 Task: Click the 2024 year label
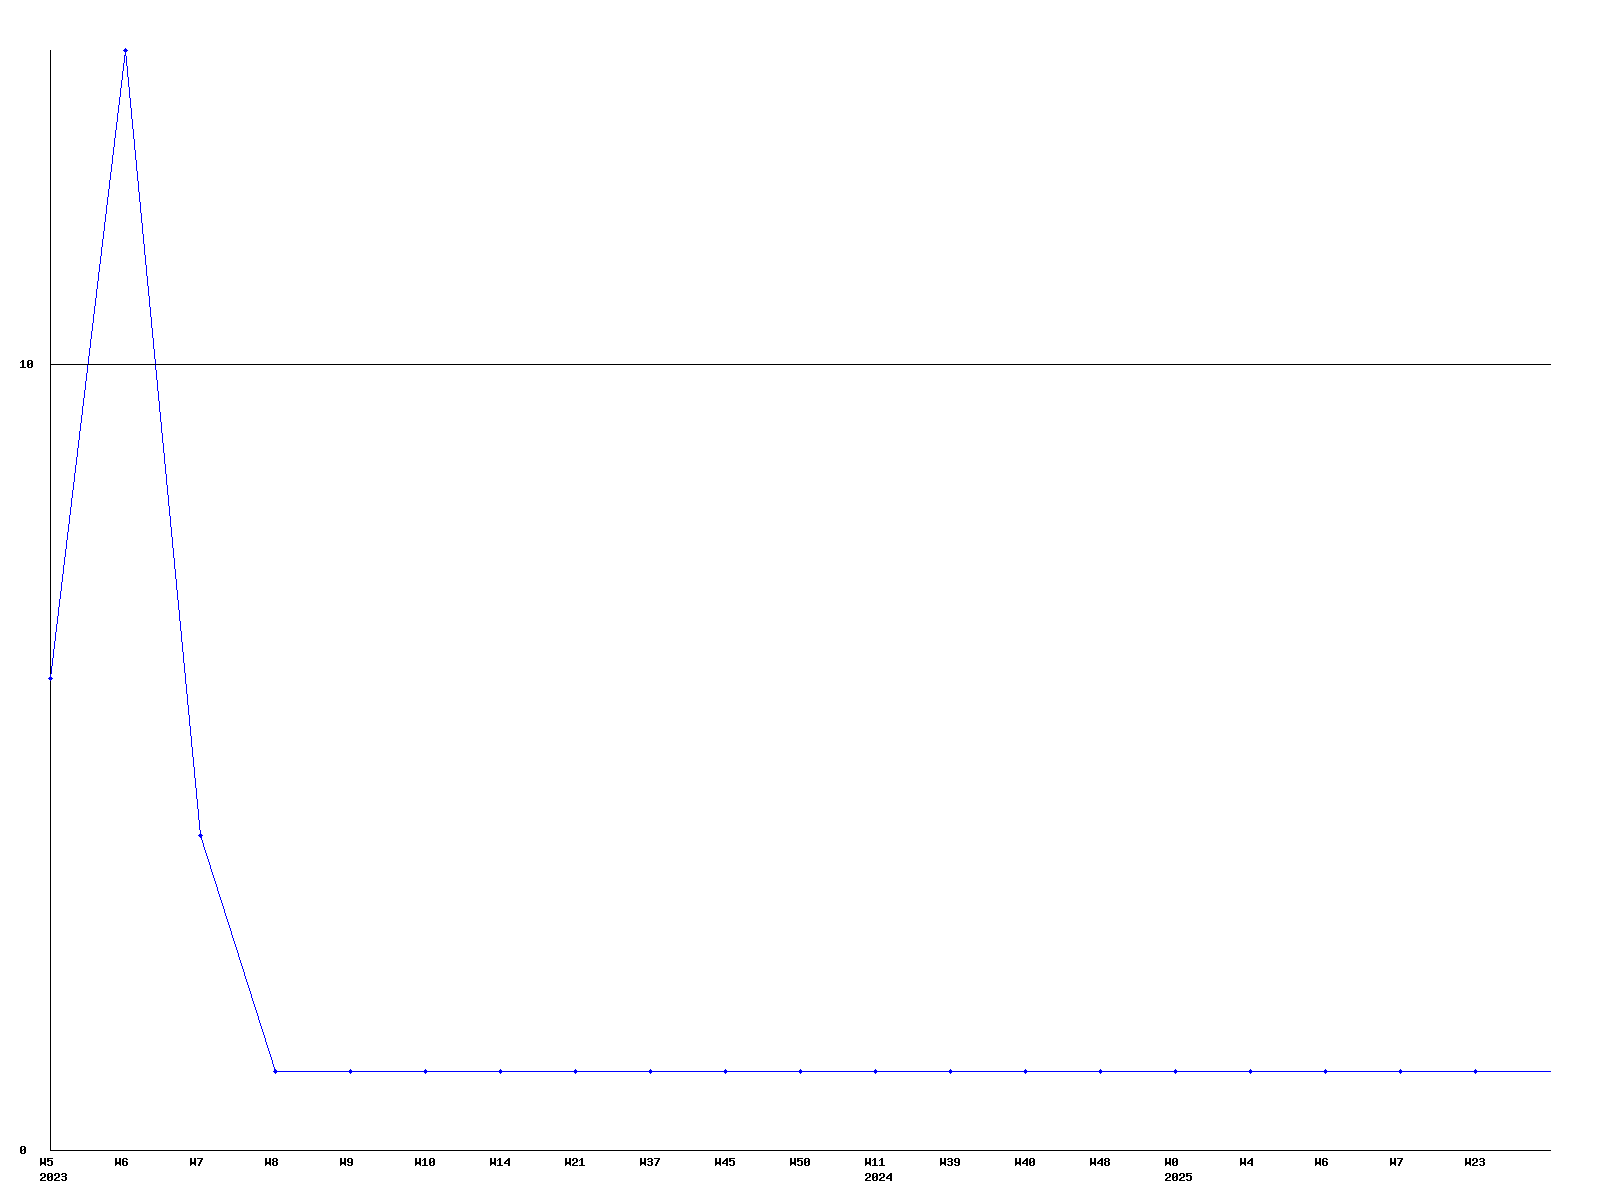[878, 1177]
